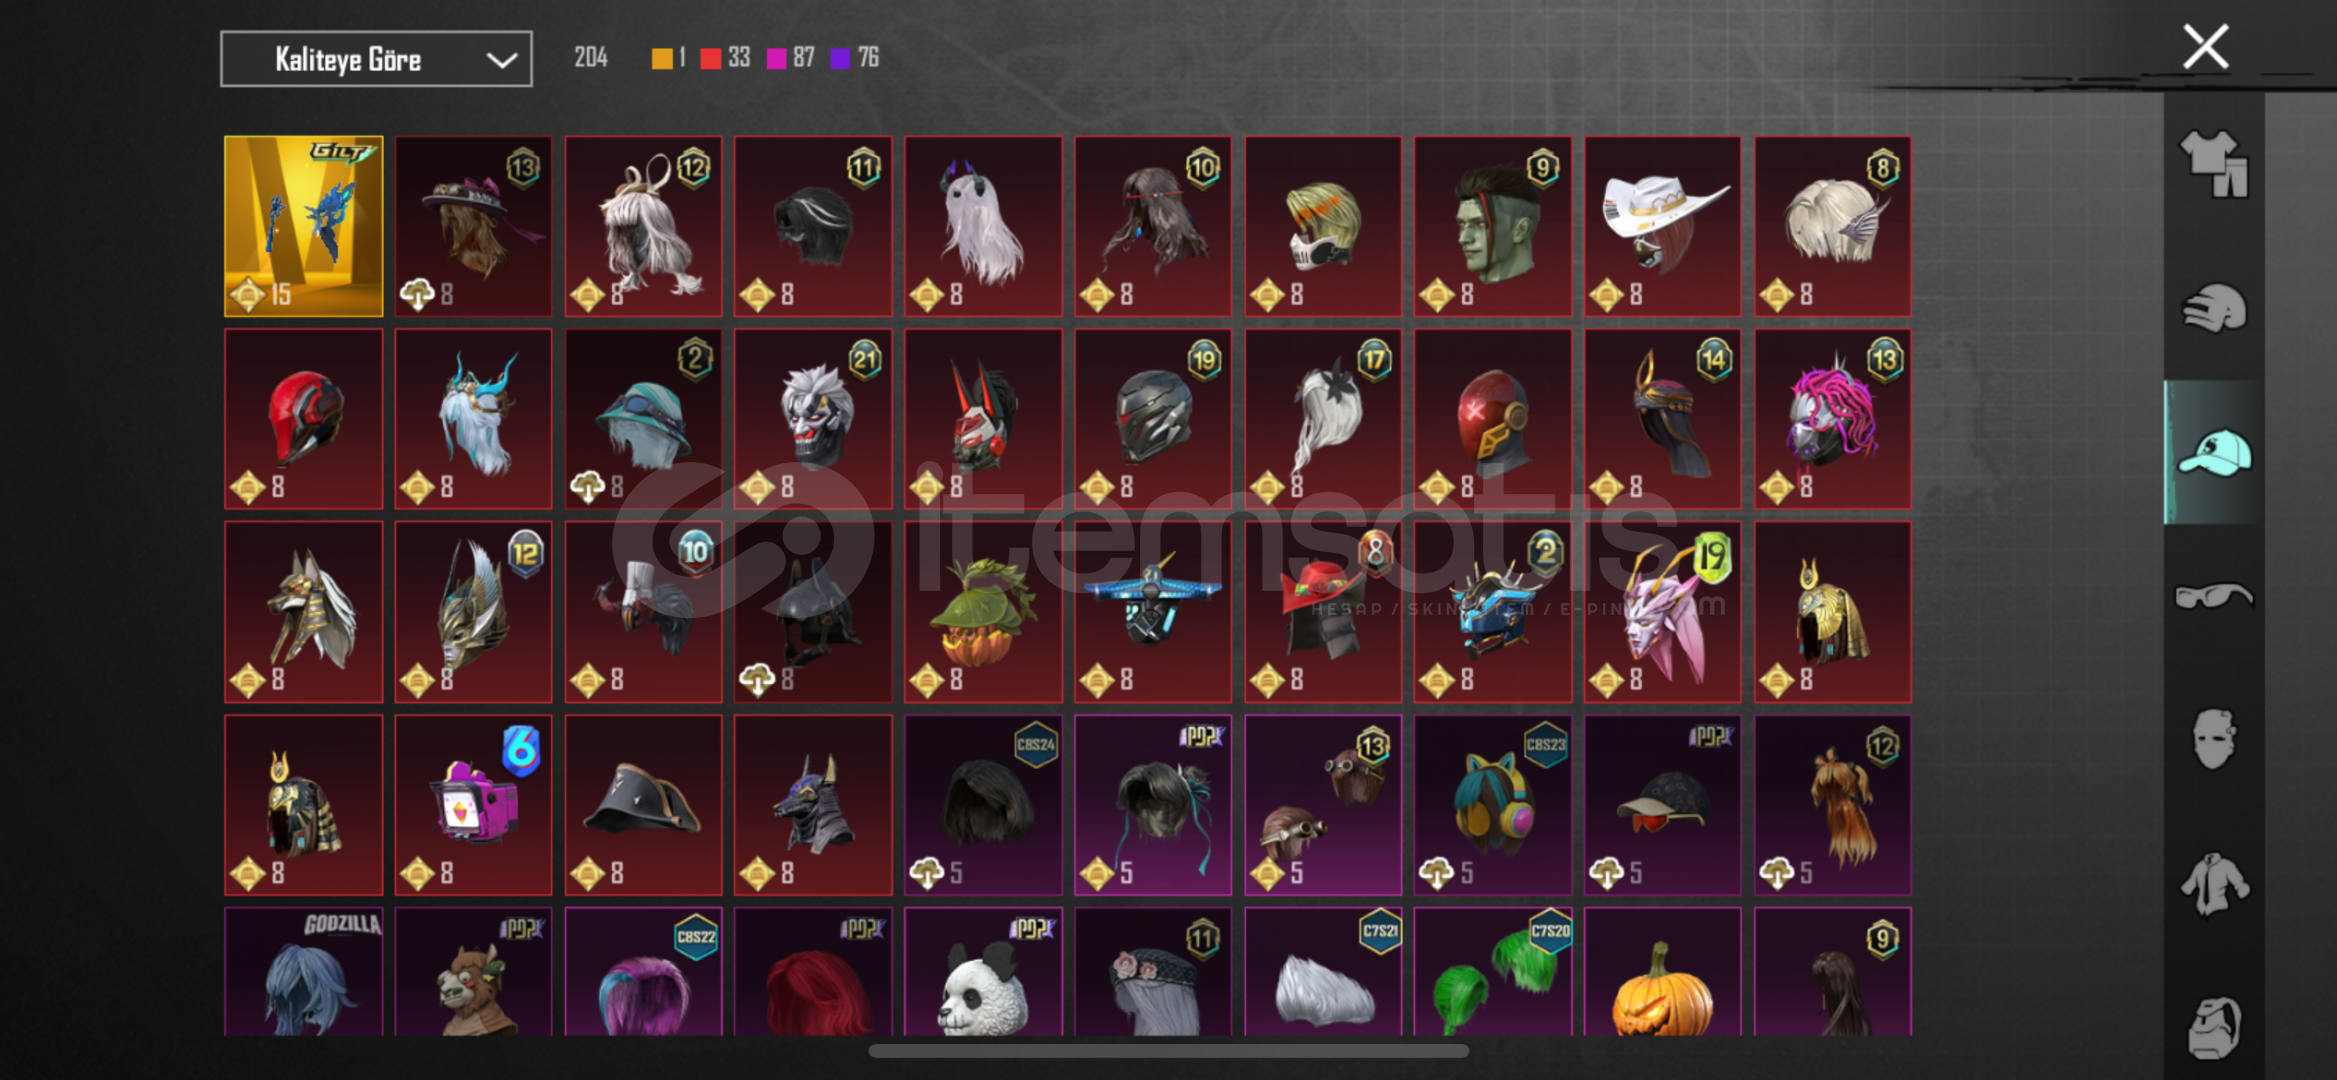Image resolution: width=2337 pixels, height=1080 pixels.
Task: Open the sunglasses category icon
Action: pyautogui.click(x=2214, y=596)
